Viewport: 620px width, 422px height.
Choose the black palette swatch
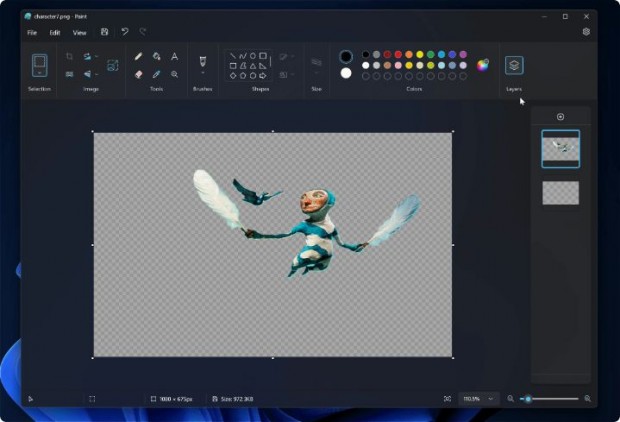click(366, 54)
